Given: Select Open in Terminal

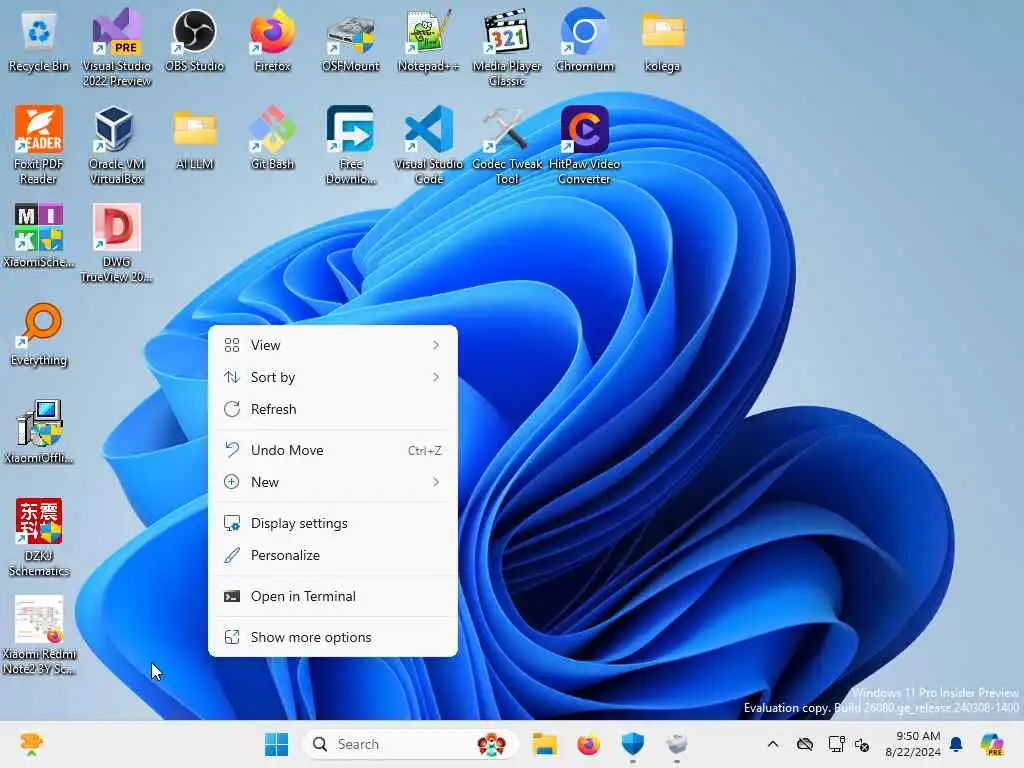Looking at the screenshot, I should pos(332,596).
